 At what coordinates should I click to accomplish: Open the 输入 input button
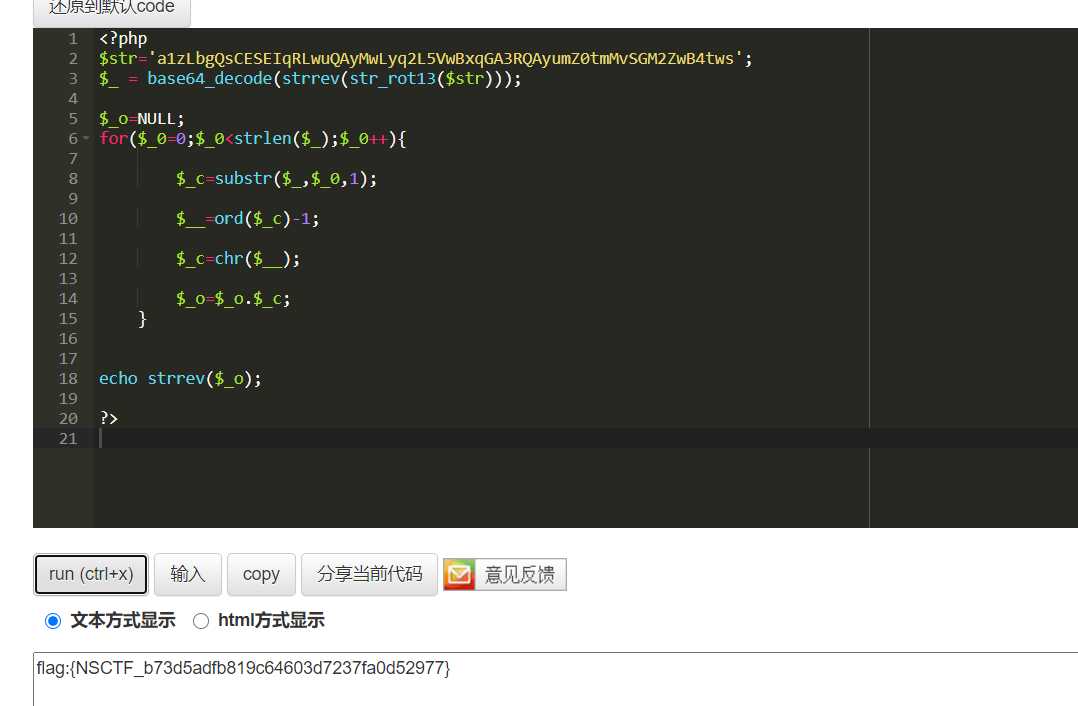188,574
